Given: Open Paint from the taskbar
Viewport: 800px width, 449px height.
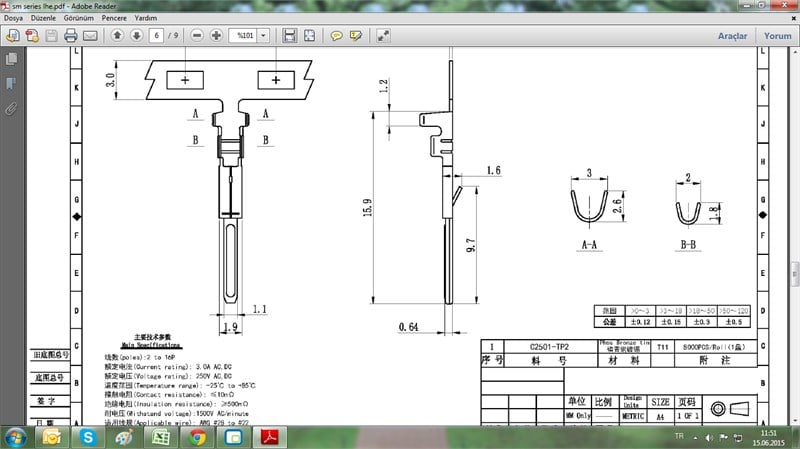Looking at the screenshot, I should 124,438.
